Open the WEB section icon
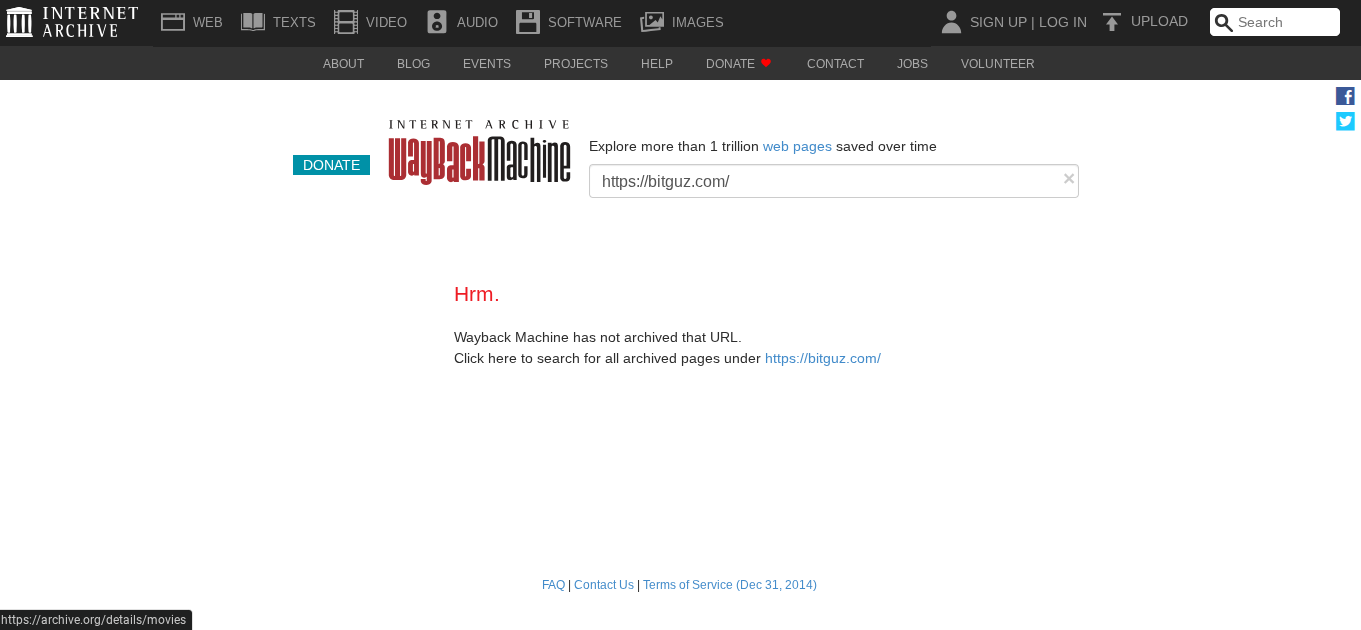This screenshot has height=630, width=1361. [173, 21]
